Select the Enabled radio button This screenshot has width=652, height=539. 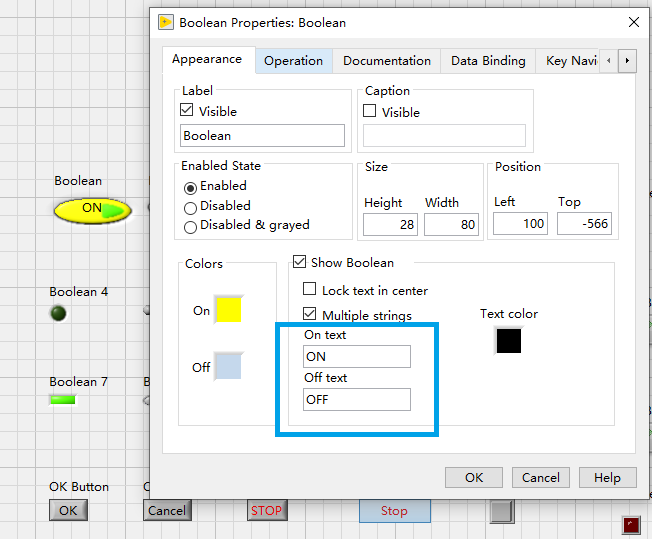point(190,188)
